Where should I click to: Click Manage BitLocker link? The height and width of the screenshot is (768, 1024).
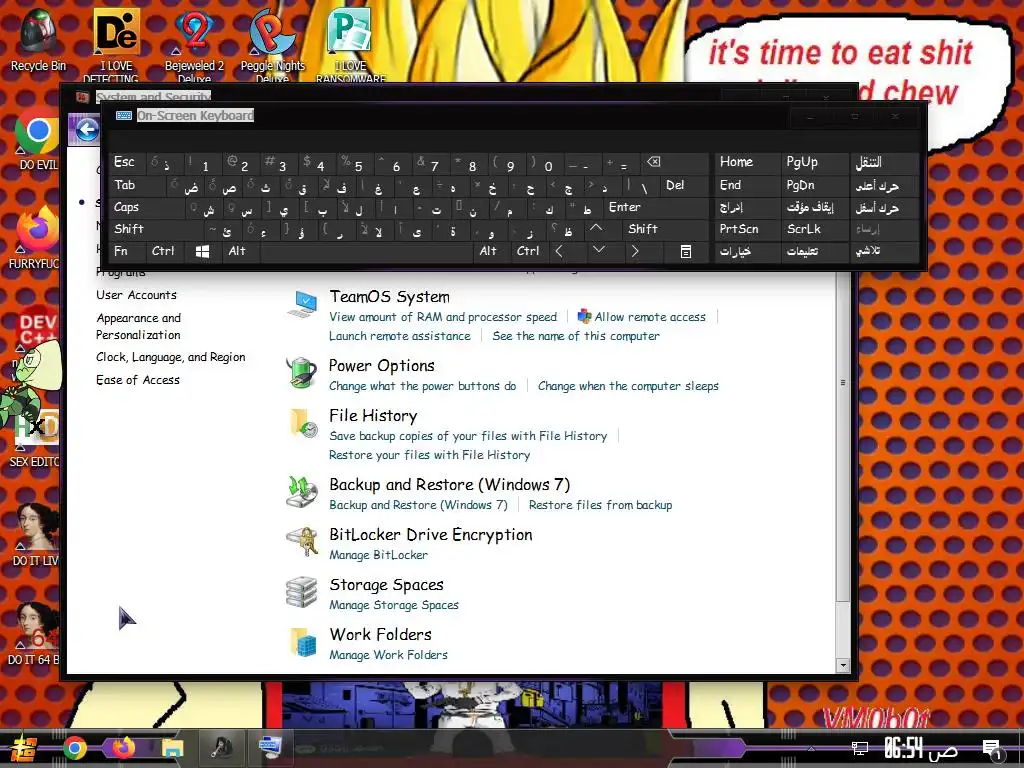click(379, 555)
